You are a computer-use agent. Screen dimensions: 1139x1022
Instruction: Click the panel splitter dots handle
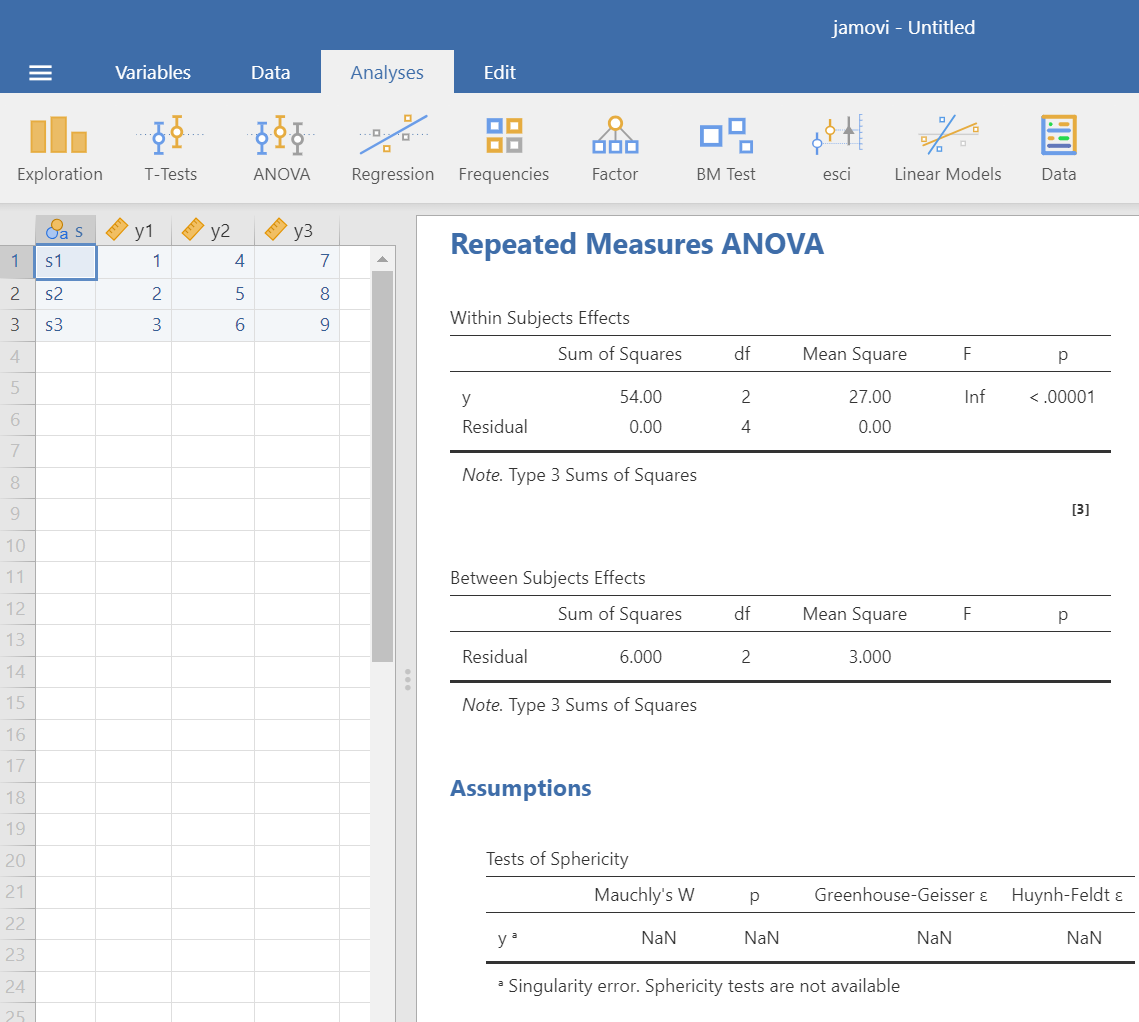tap(408, 680)
